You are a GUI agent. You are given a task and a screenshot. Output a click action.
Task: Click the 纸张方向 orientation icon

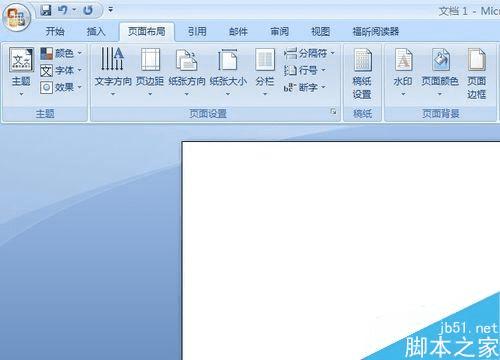pyautogui.click(x=186, y=60)
